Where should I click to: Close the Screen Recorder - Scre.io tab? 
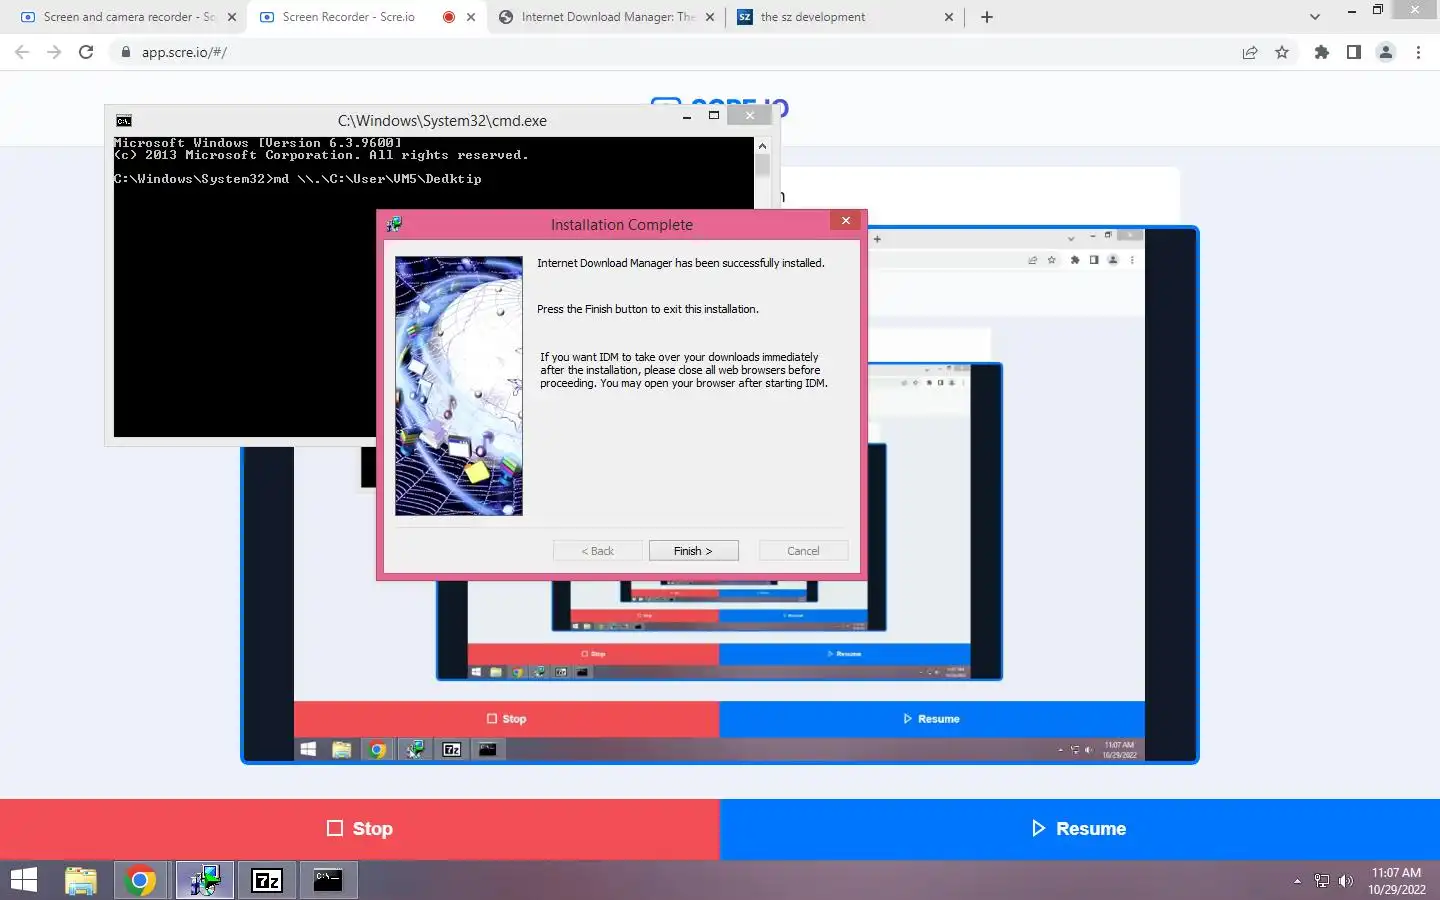click(471, 17)
